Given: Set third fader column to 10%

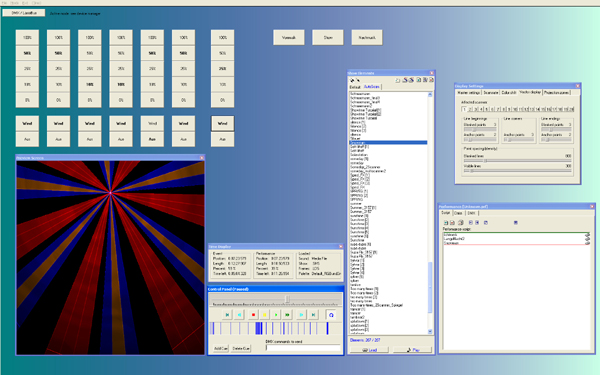Looking at the screenshot, I should coord(90,84).
